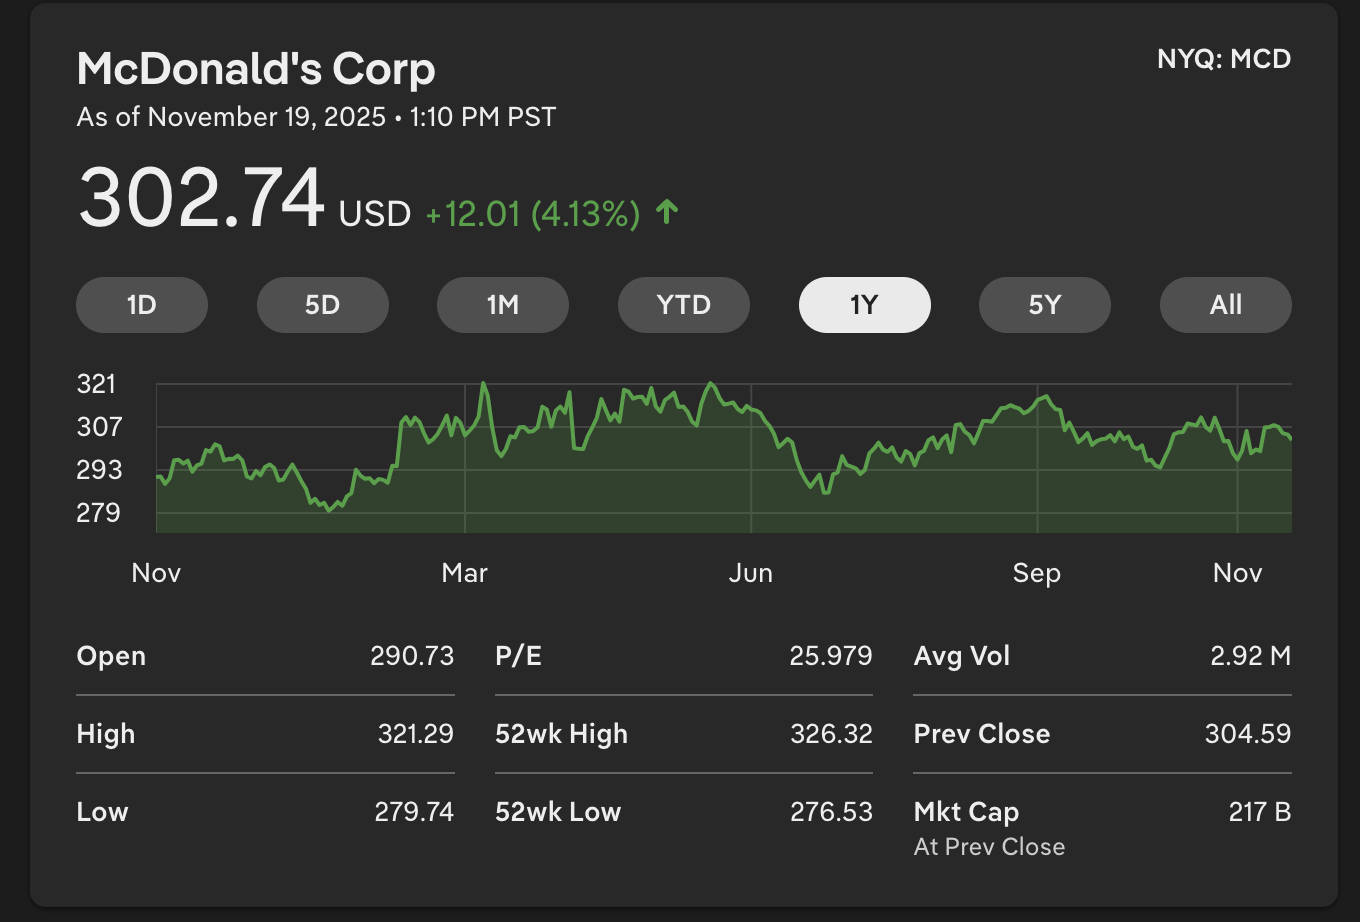Show the All time range
The height and width of the screenshot is (922, 1360).
pos(1225,305)
